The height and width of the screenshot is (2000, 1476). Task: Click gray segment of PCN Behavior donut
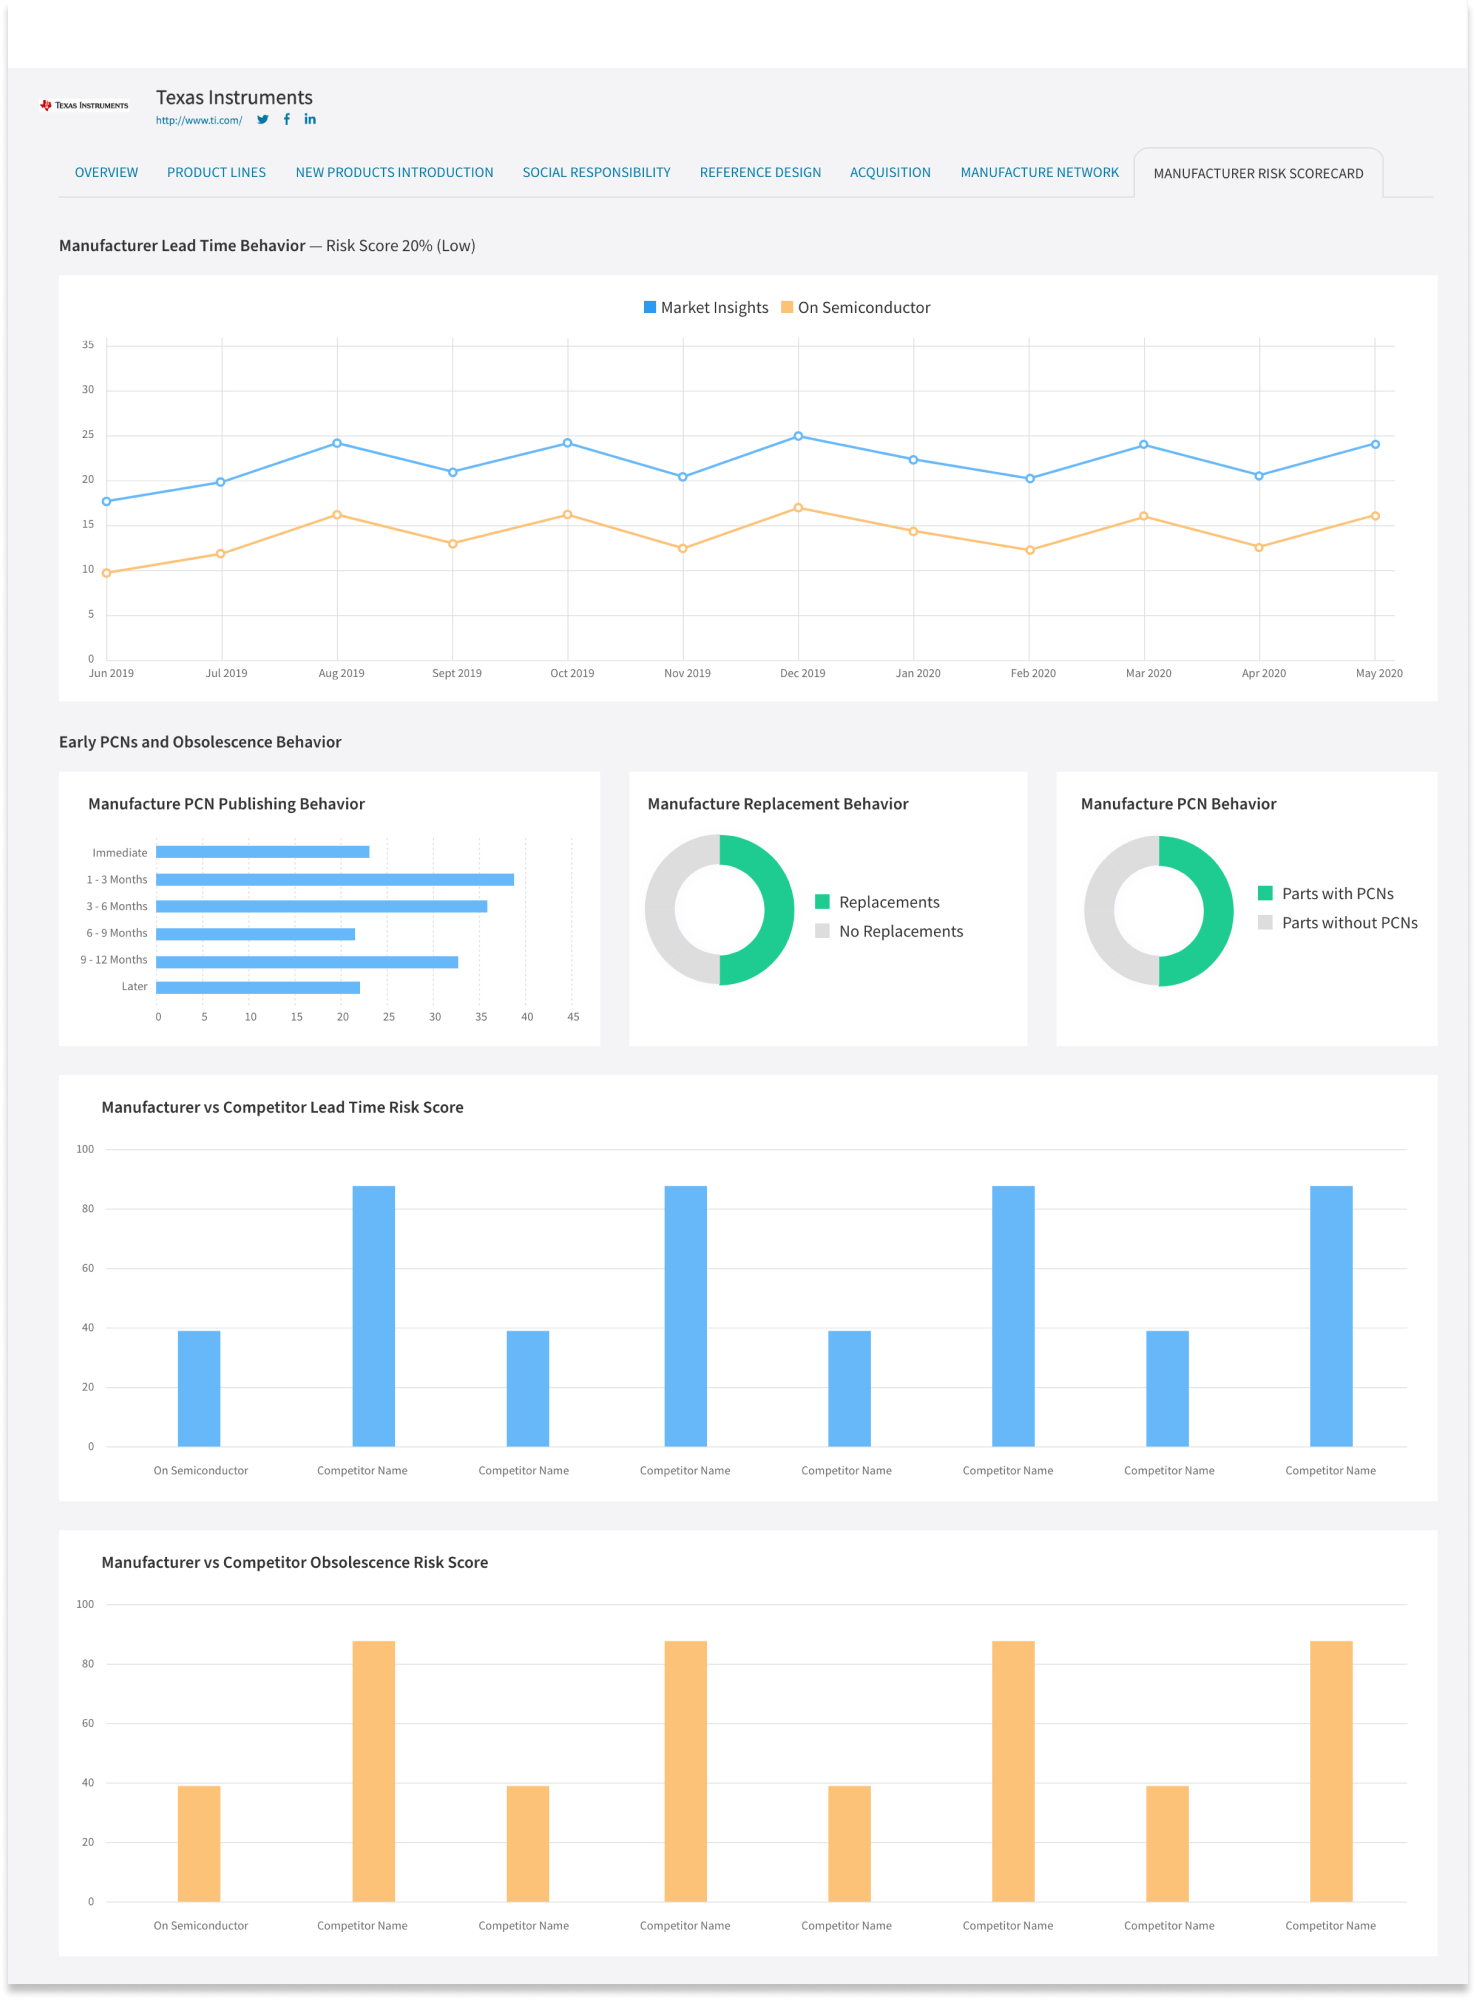(x=1099, y=911)
